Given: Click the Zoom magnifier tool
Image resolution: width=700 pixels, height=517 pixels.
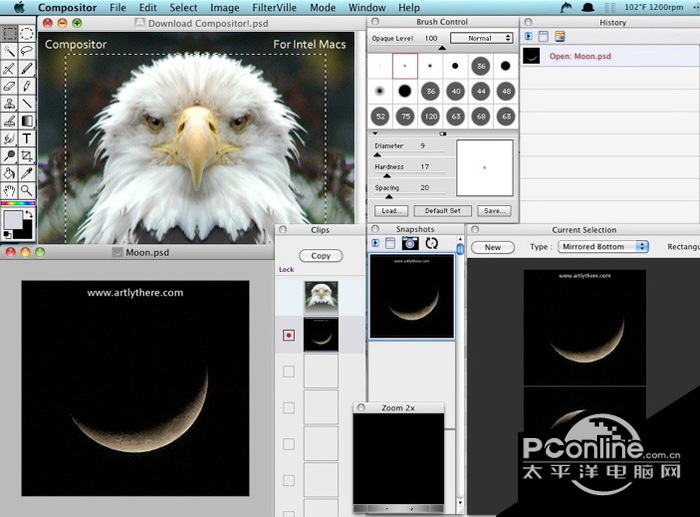Looking at the screenshot, I should point(27,190).
